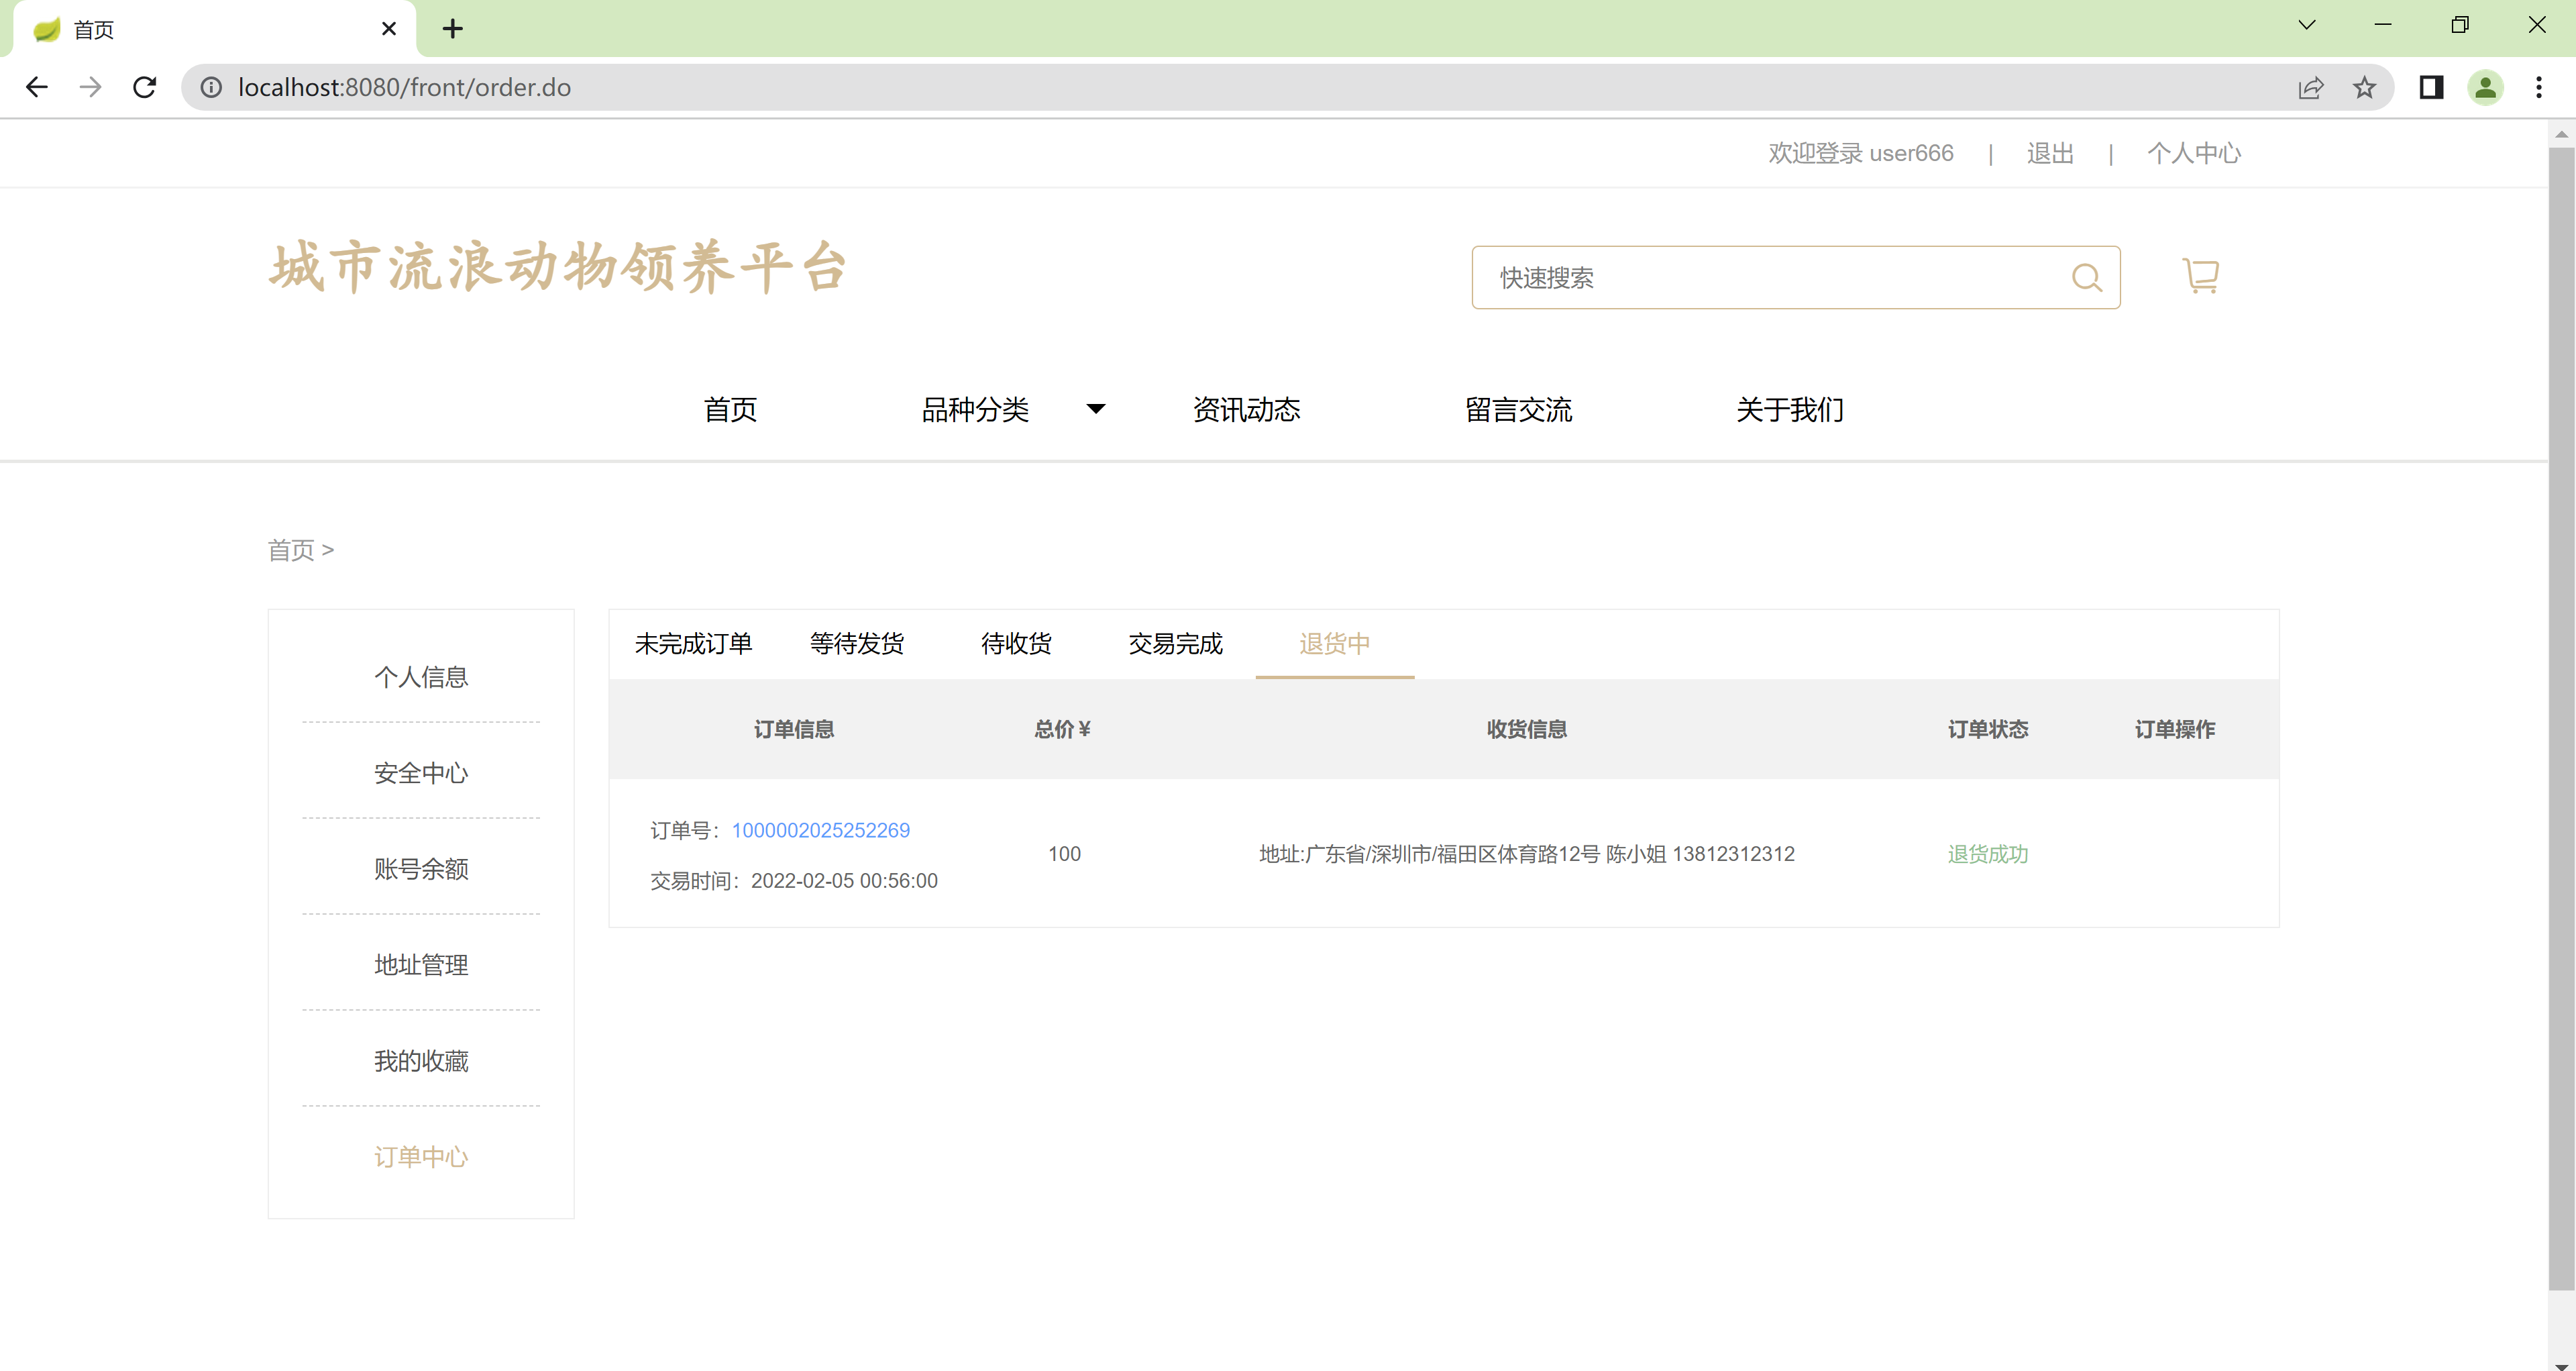
Task: Open tab search chevron
Action: pyautogui.click(x=2307, y=25)
